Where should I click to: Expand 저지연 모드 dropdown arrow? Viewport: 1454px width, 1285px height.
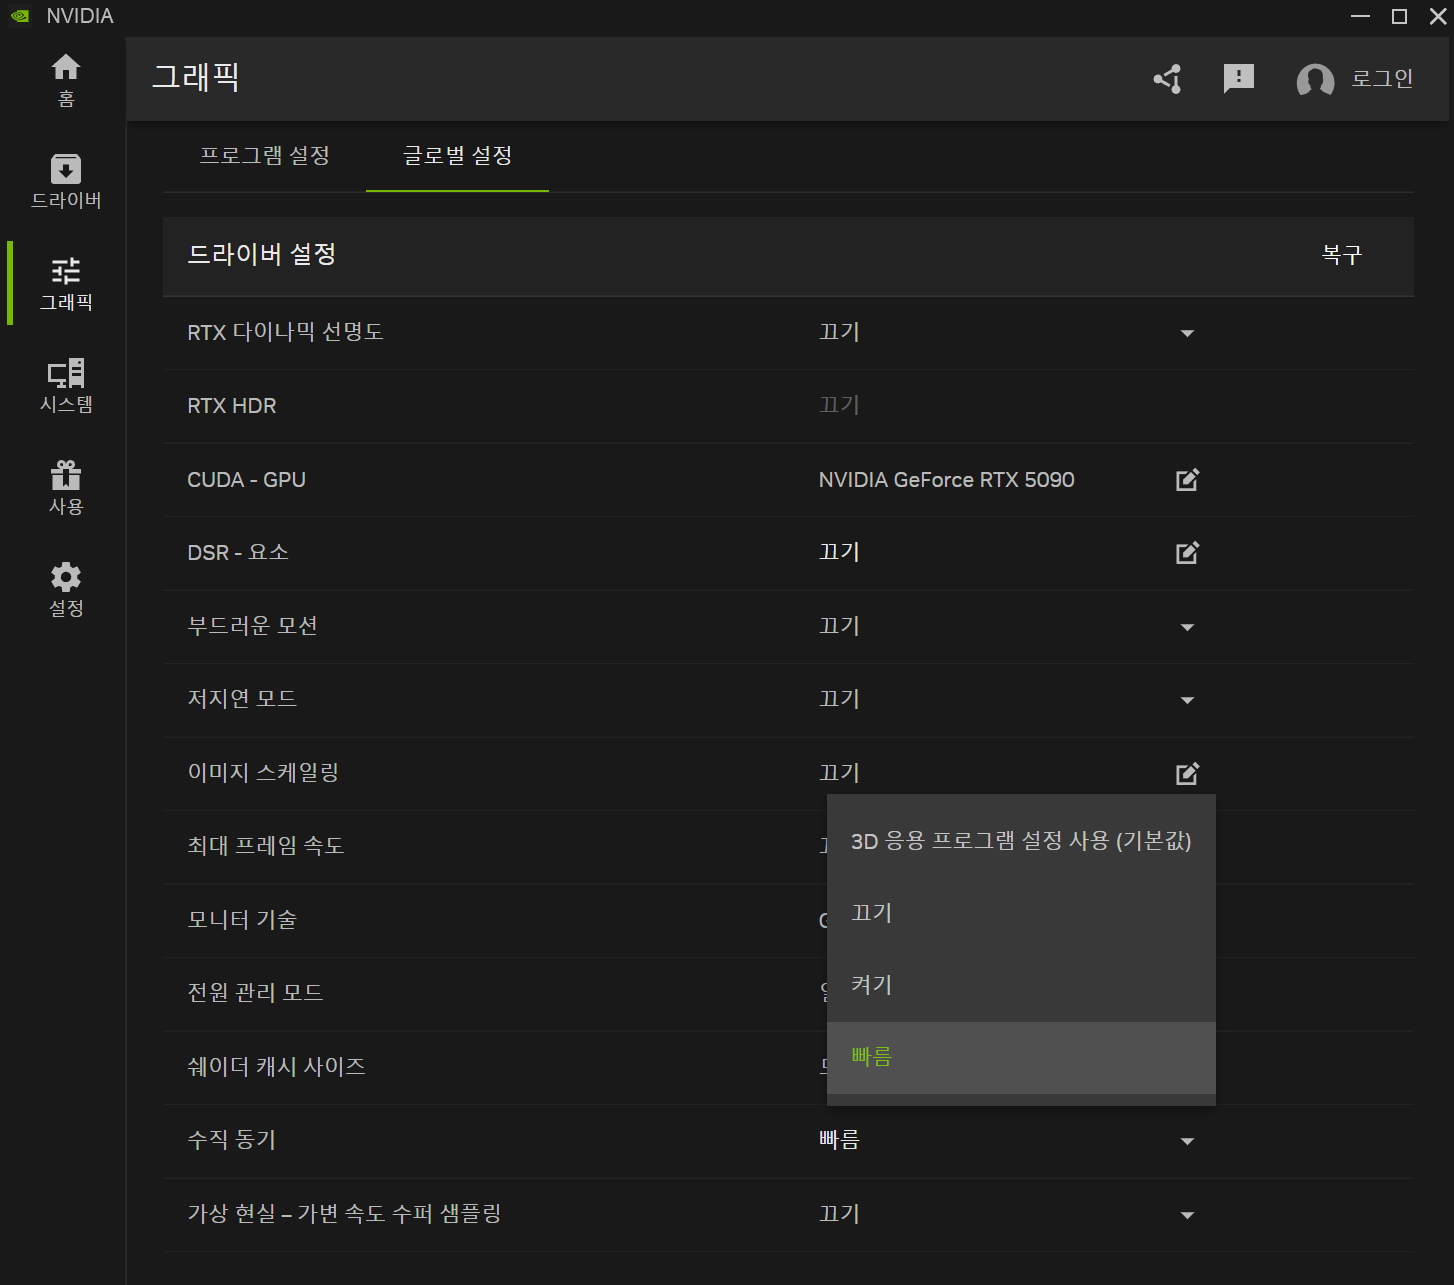click(x=1187, y=700)
